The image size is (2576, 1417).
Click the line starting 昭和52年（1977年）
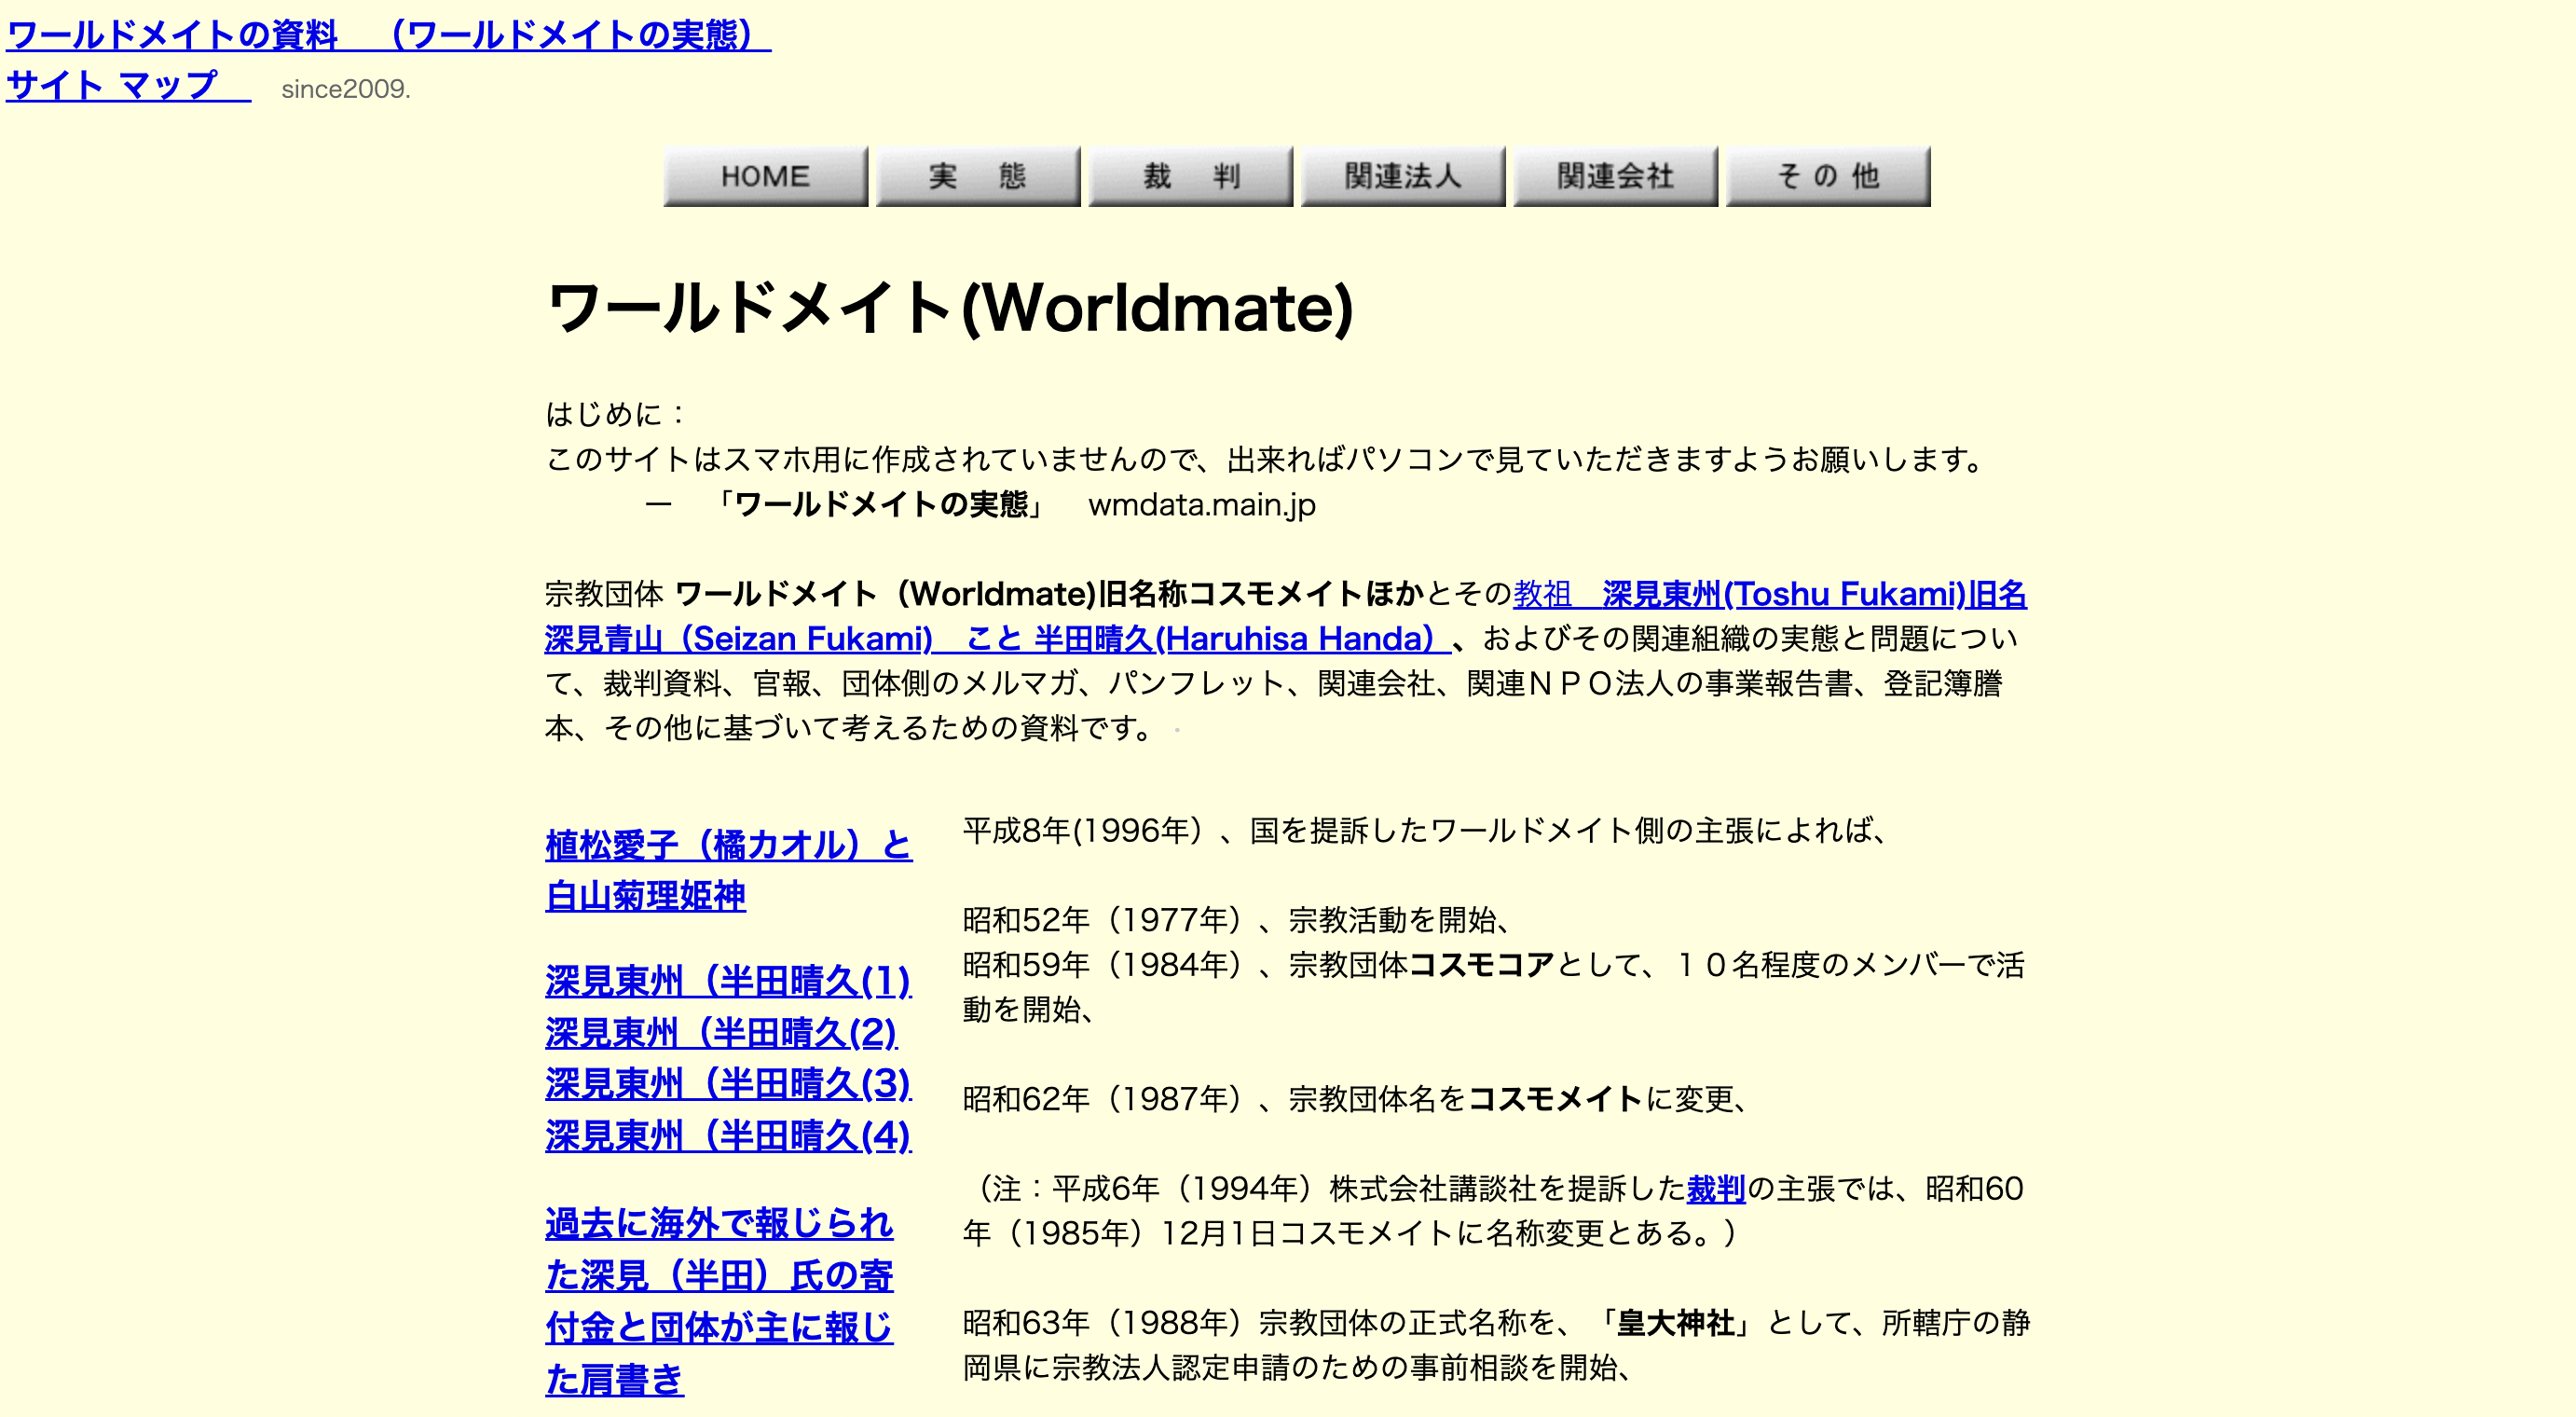coord(1236,920)
